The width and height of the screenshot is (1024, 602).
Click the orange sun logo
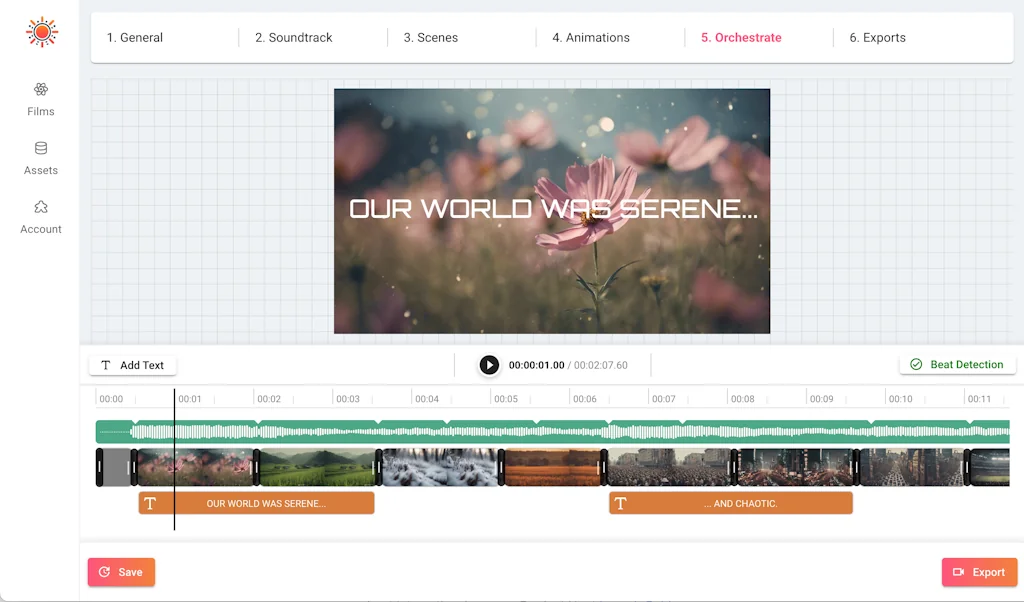pos(40,31)
